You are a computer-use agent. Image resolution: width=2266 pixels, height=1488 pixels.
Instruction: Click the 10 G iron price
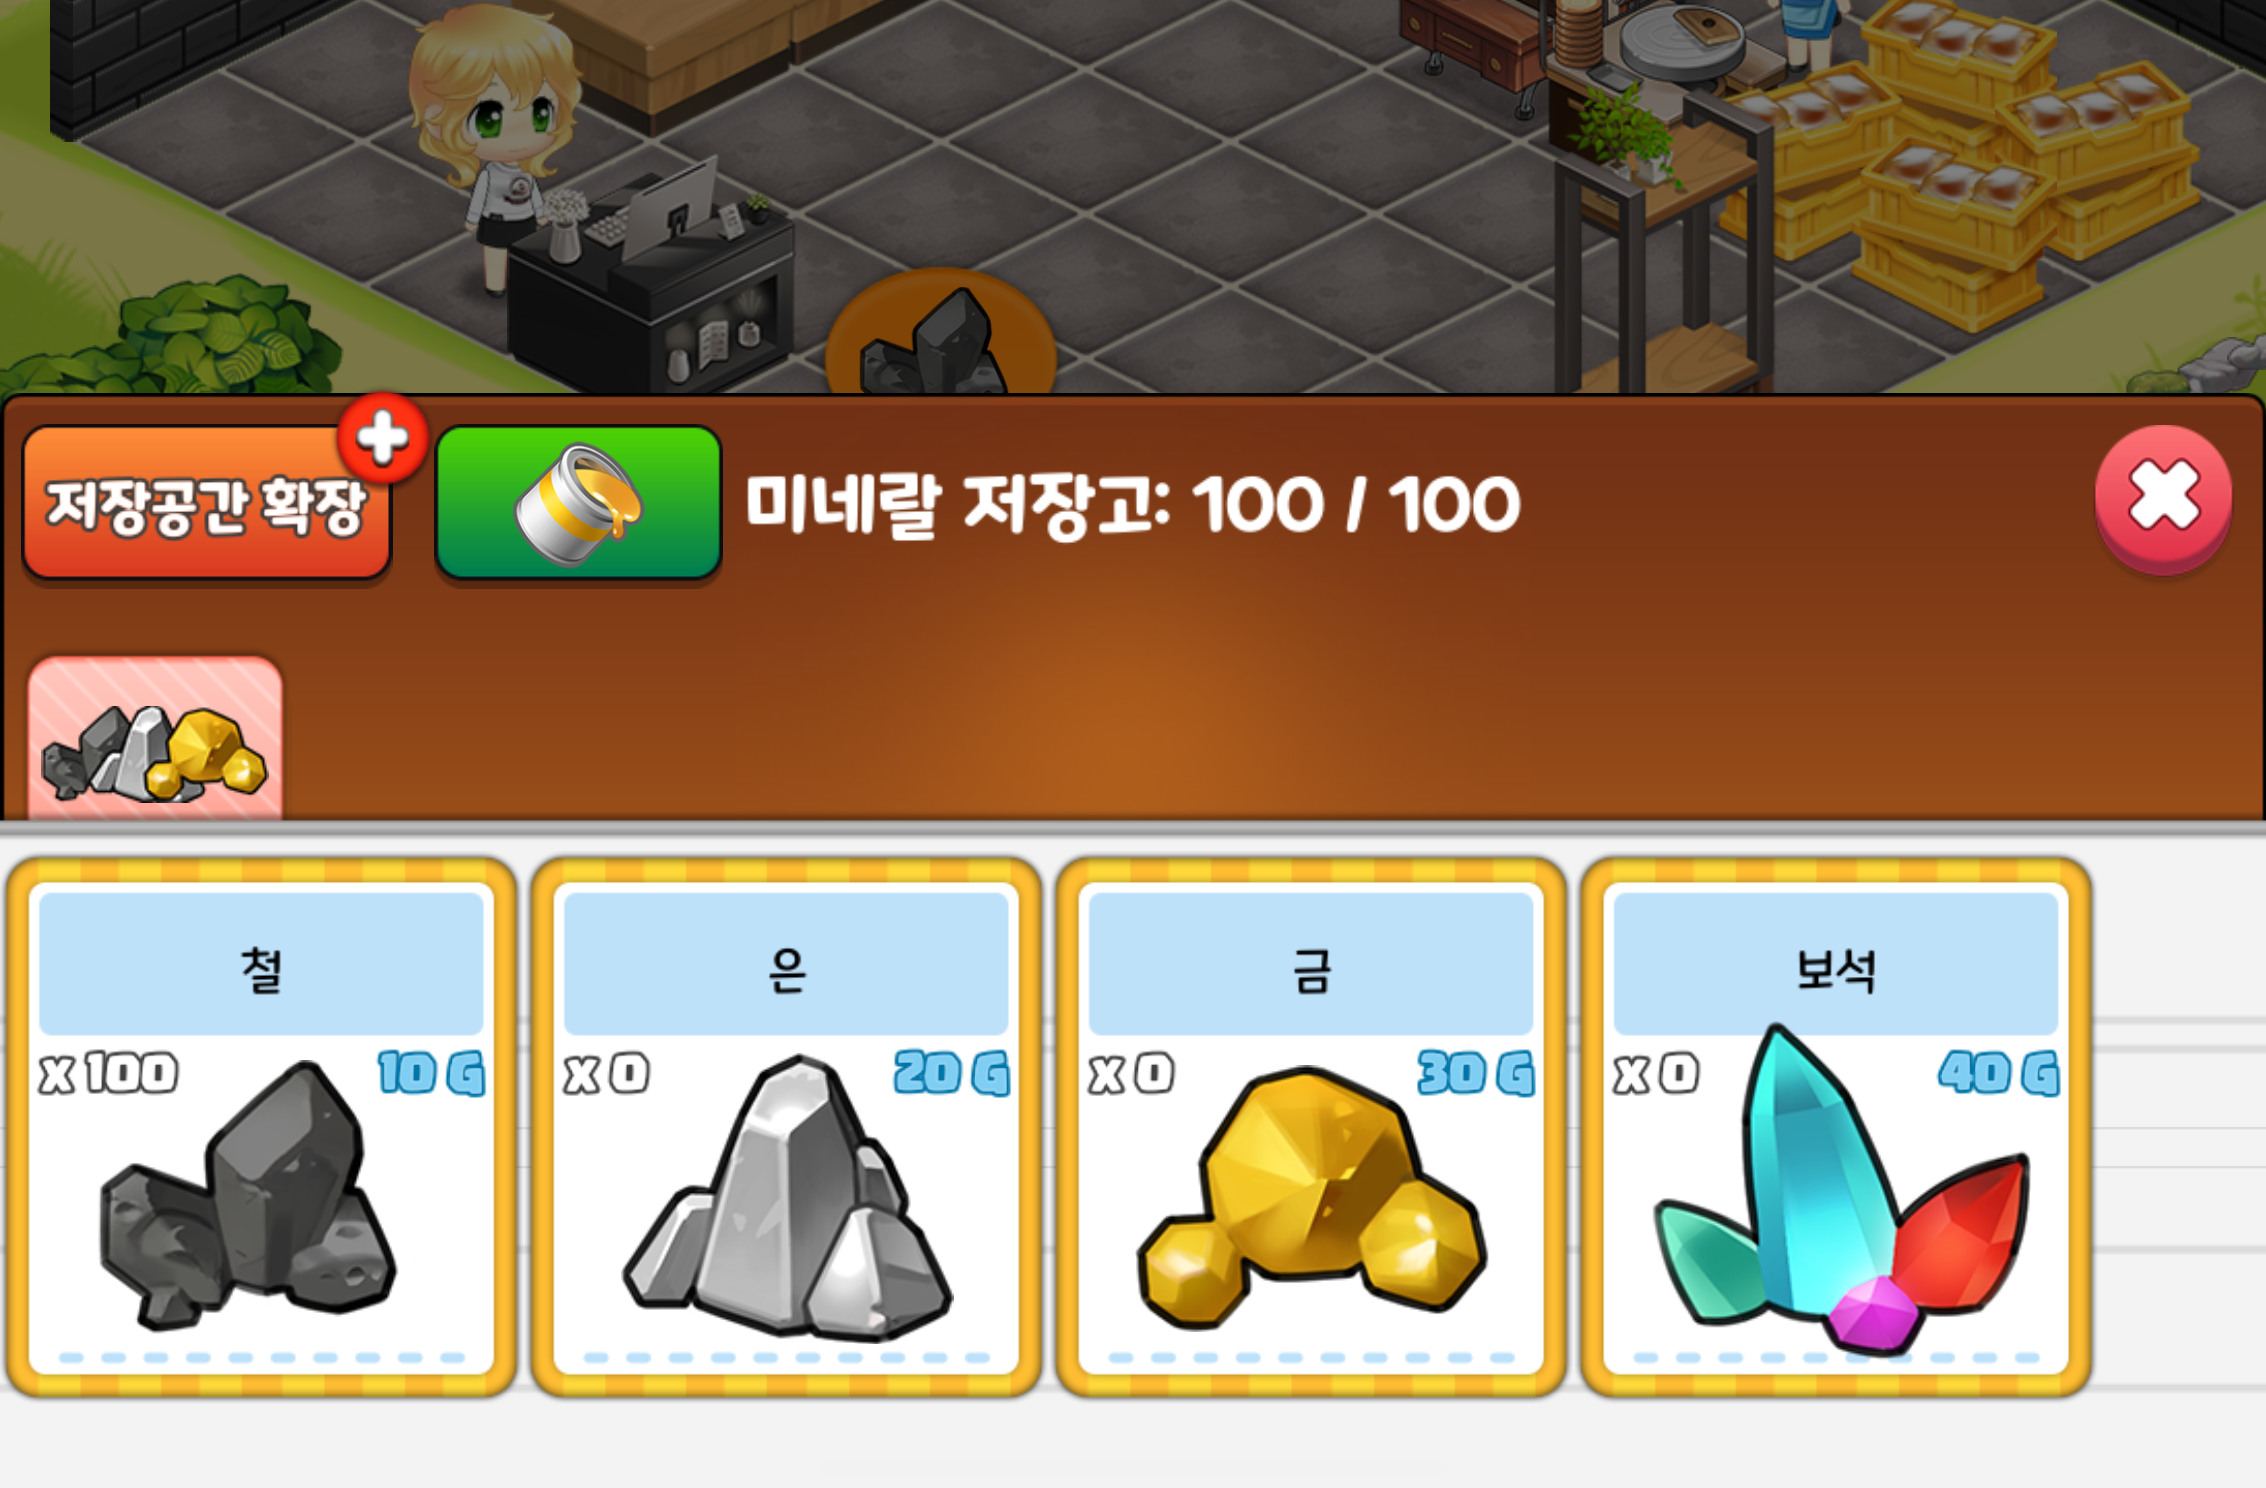tap(431, 1073)
